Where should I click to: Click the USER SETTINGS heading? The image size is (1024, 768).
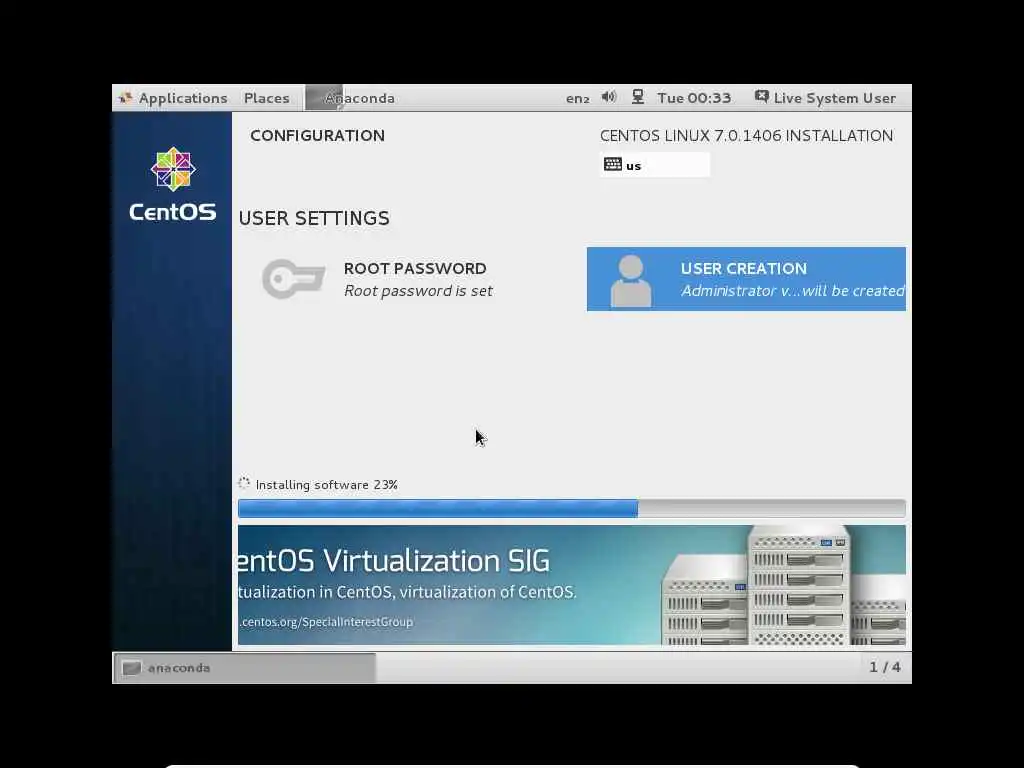coord(314,218)
